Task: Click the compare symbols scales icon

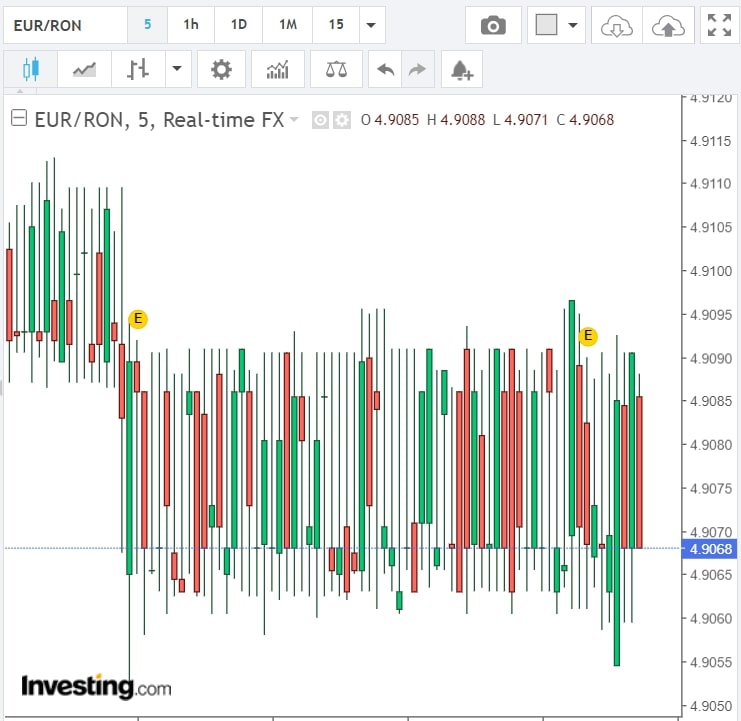Action: pos(336,69)
